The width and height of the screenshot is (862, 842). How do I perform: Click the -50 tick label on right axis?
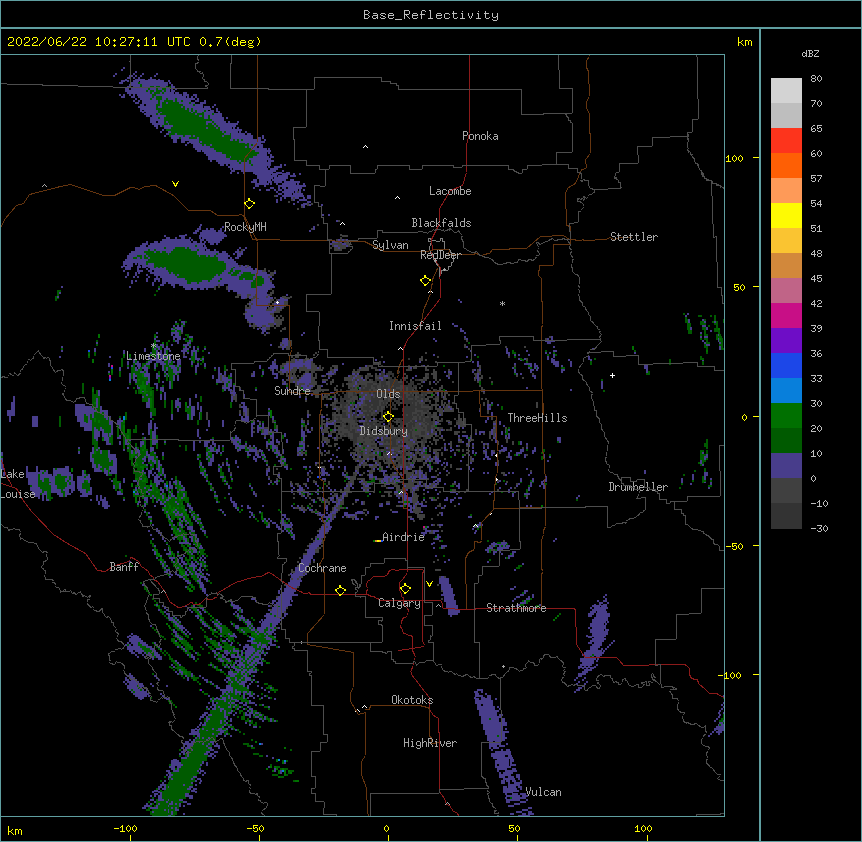[734, 546]
